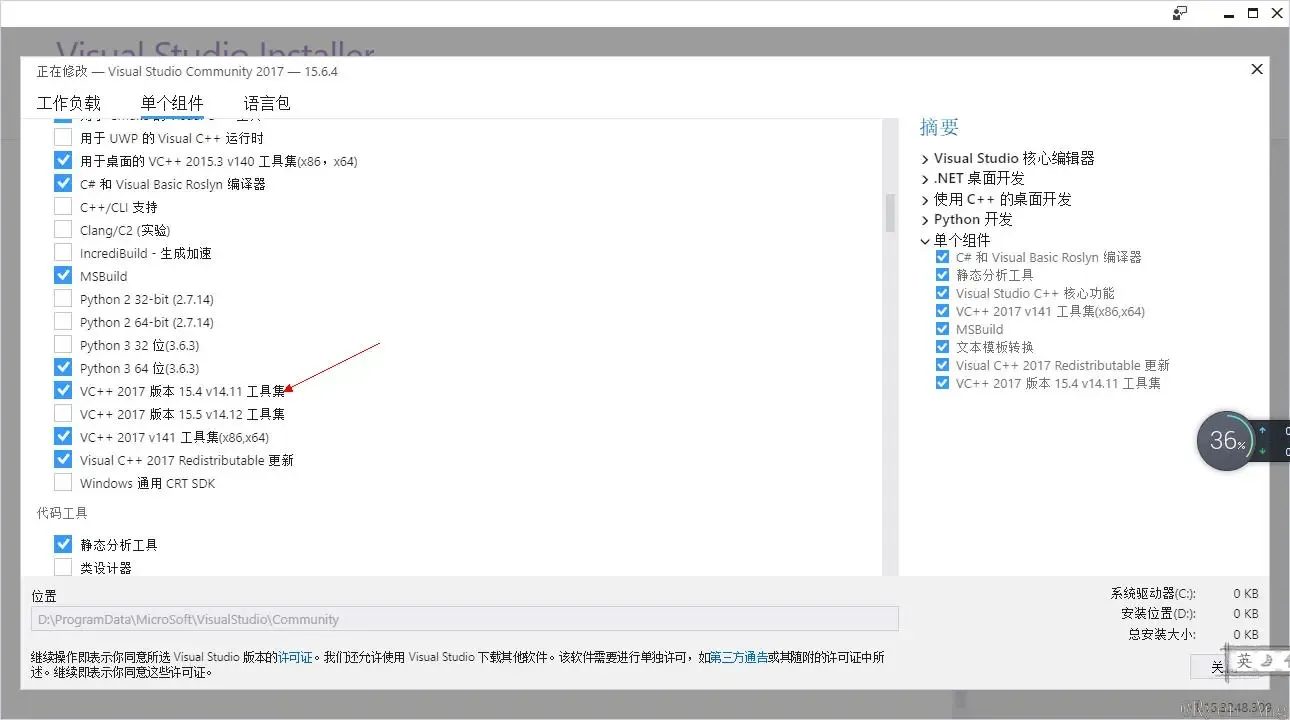
Task: Uncheck Visual Studio C++ 核心功能 in summary
Action: [942, 293]
